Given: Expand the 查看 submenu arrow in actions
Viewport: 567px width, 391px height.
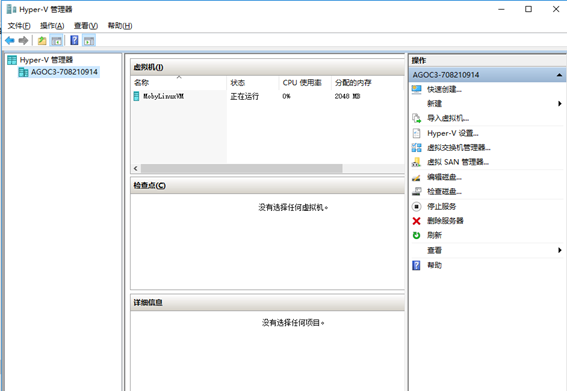Looking at the screenshot, I should (560, 250).
